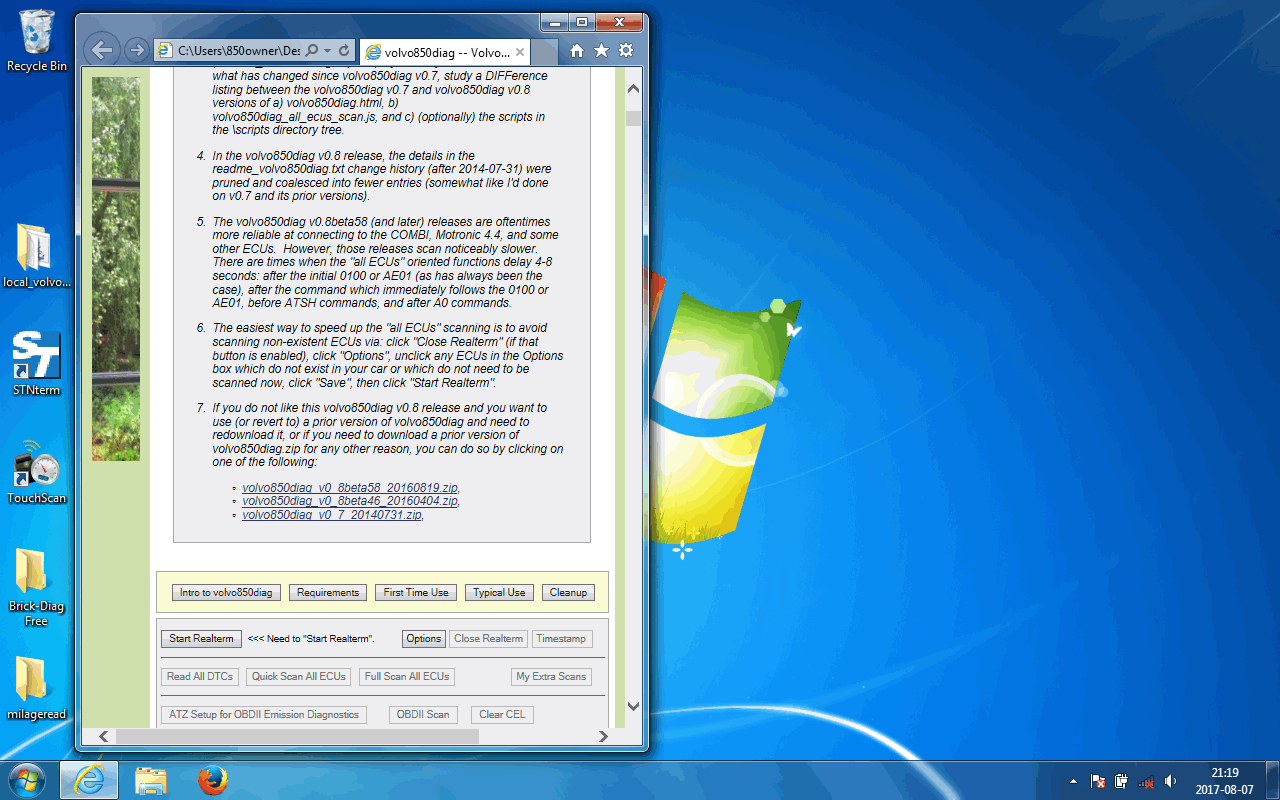Screen dimensions: 1280x800
Task: Open the volvo850diag_v0_8beta46_20160404.zip link
Action: (x=350, y=501)
